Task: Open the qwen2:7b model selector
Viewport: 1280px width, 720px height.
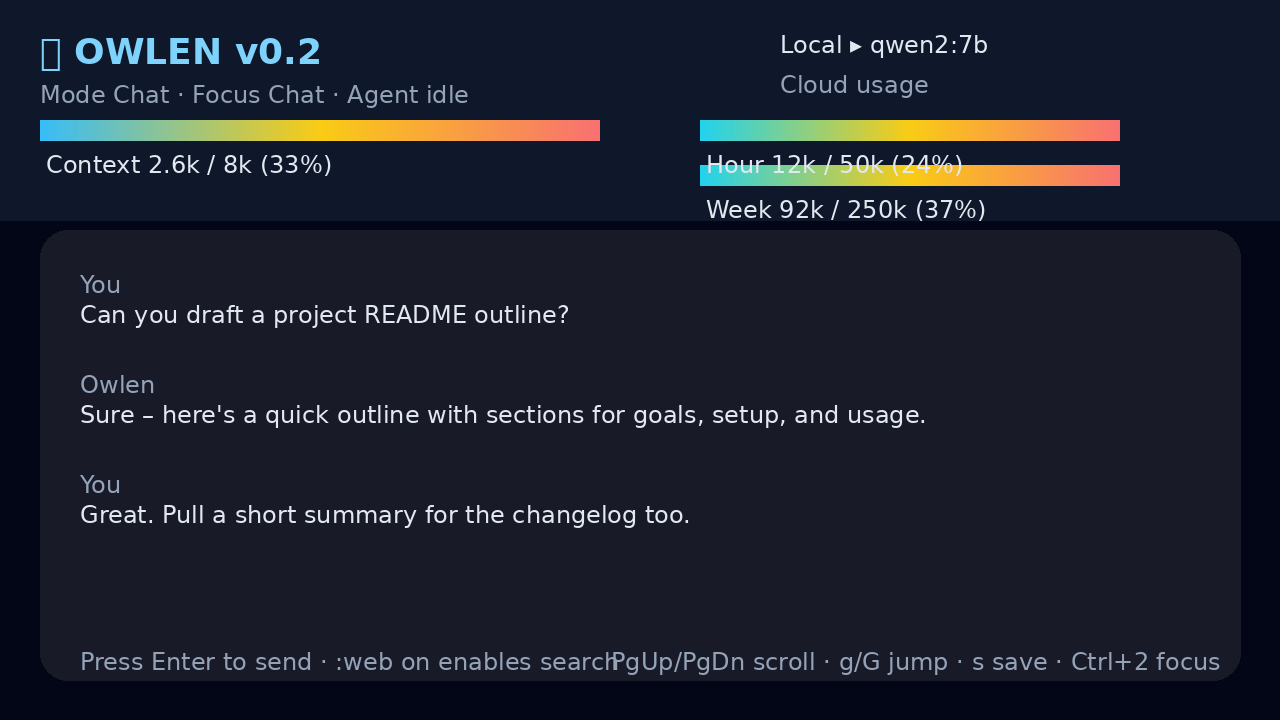Action: 929,46
